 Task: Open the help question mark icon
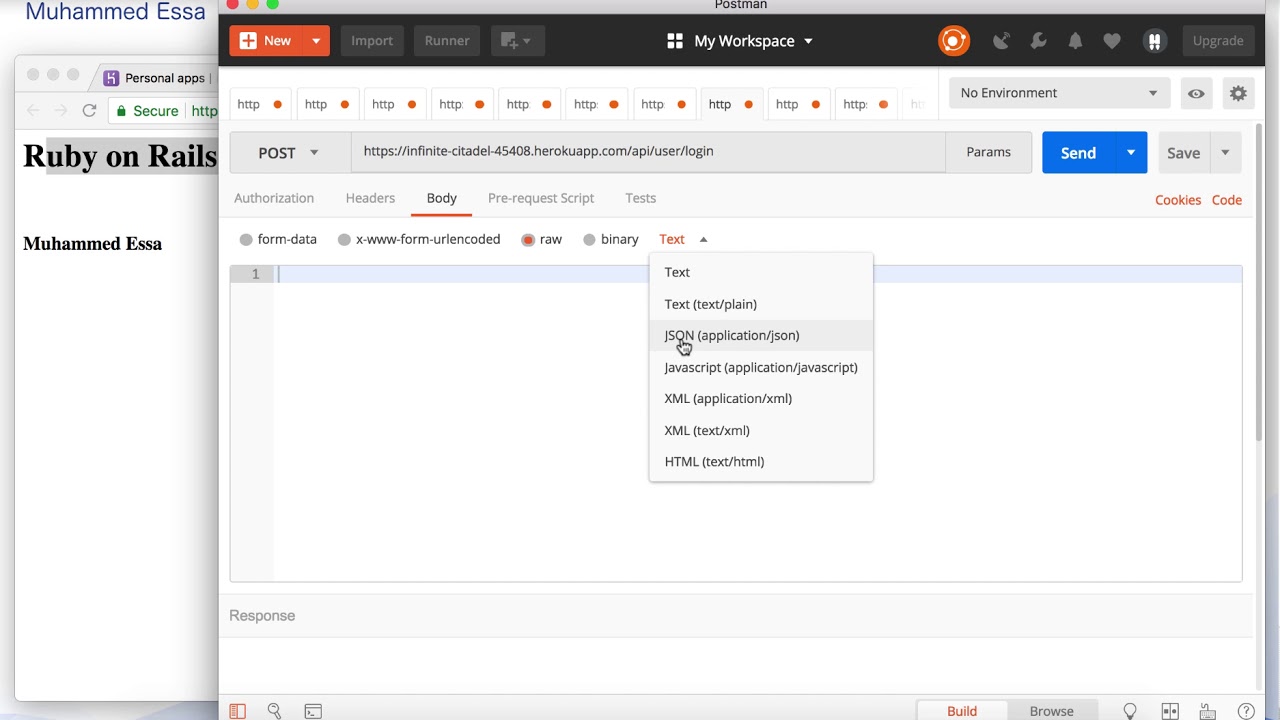coord(1246,711)
